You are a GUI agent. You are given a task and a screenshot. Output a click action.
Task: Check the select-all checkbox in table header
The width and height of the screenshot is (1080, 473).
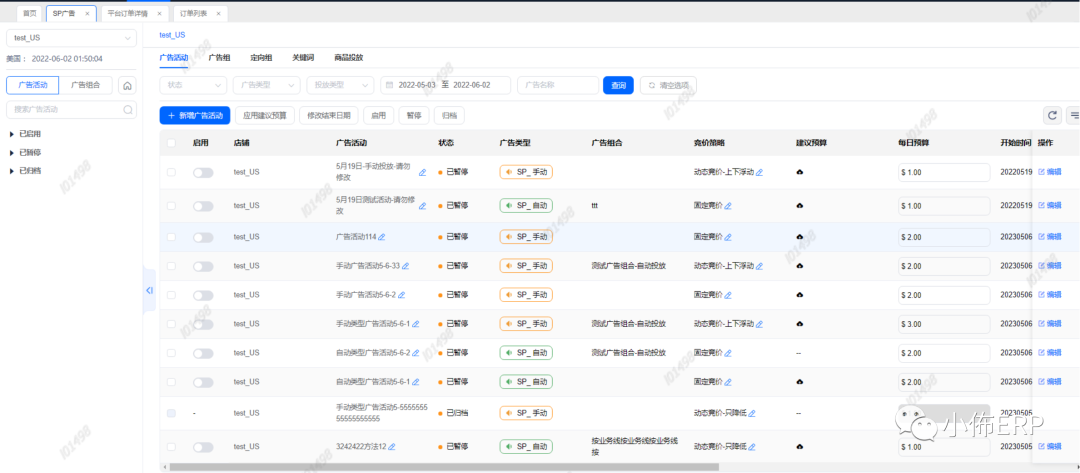[171, 143]
